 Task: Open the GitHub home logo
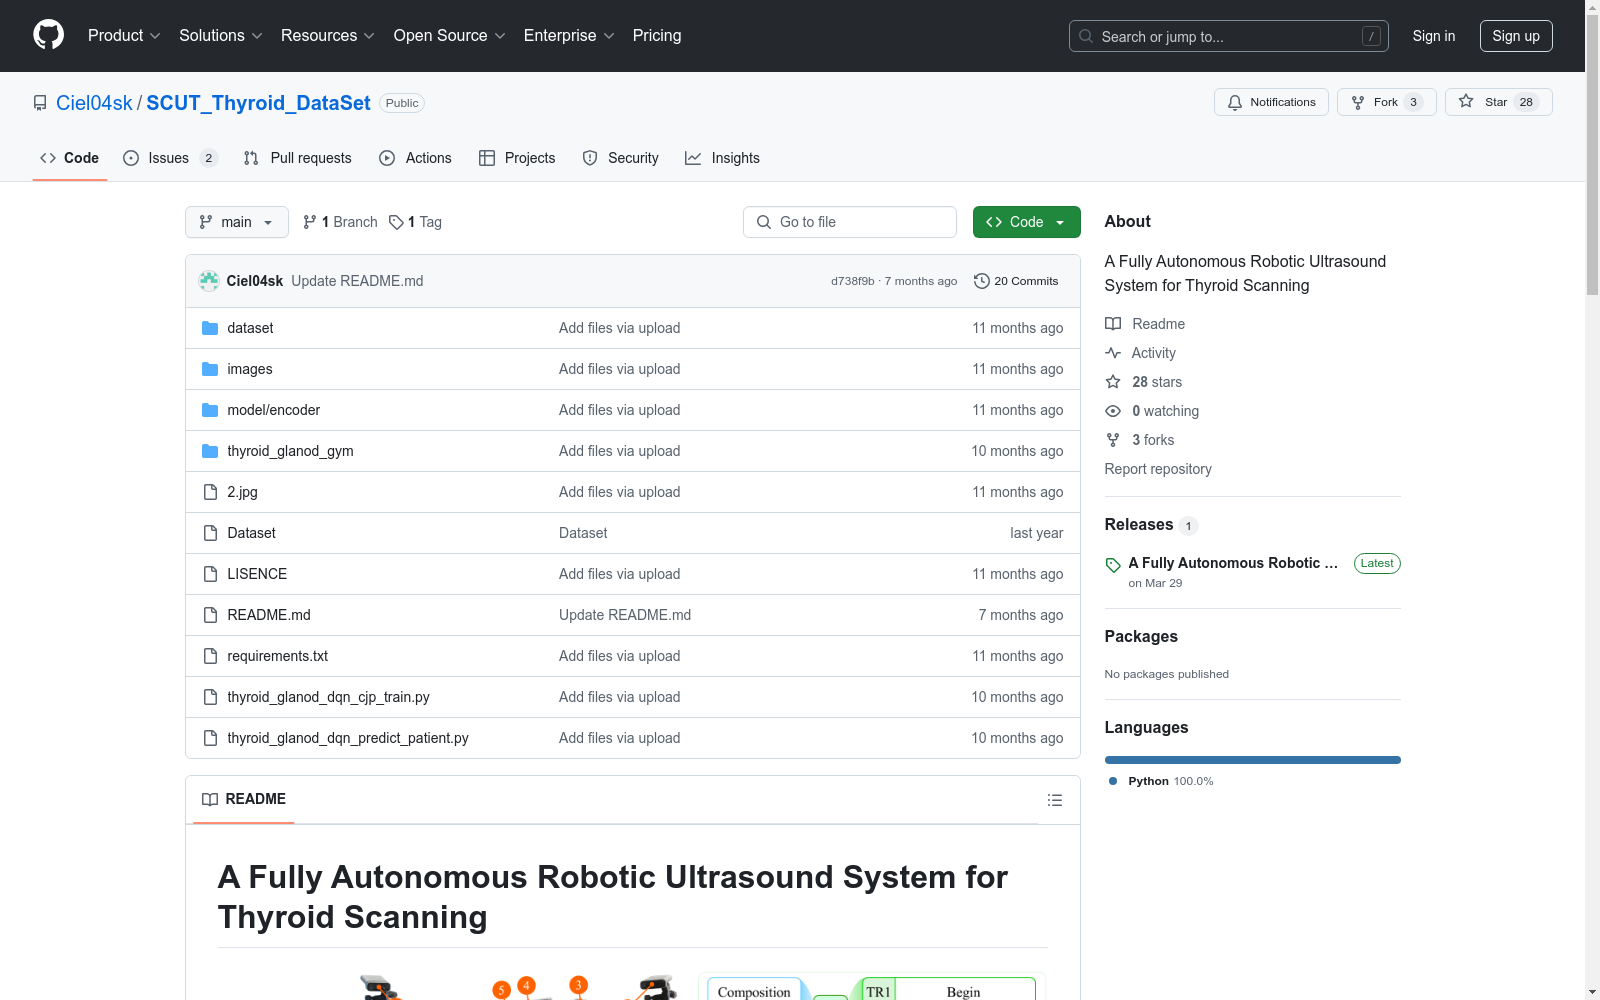coord(48,35)
